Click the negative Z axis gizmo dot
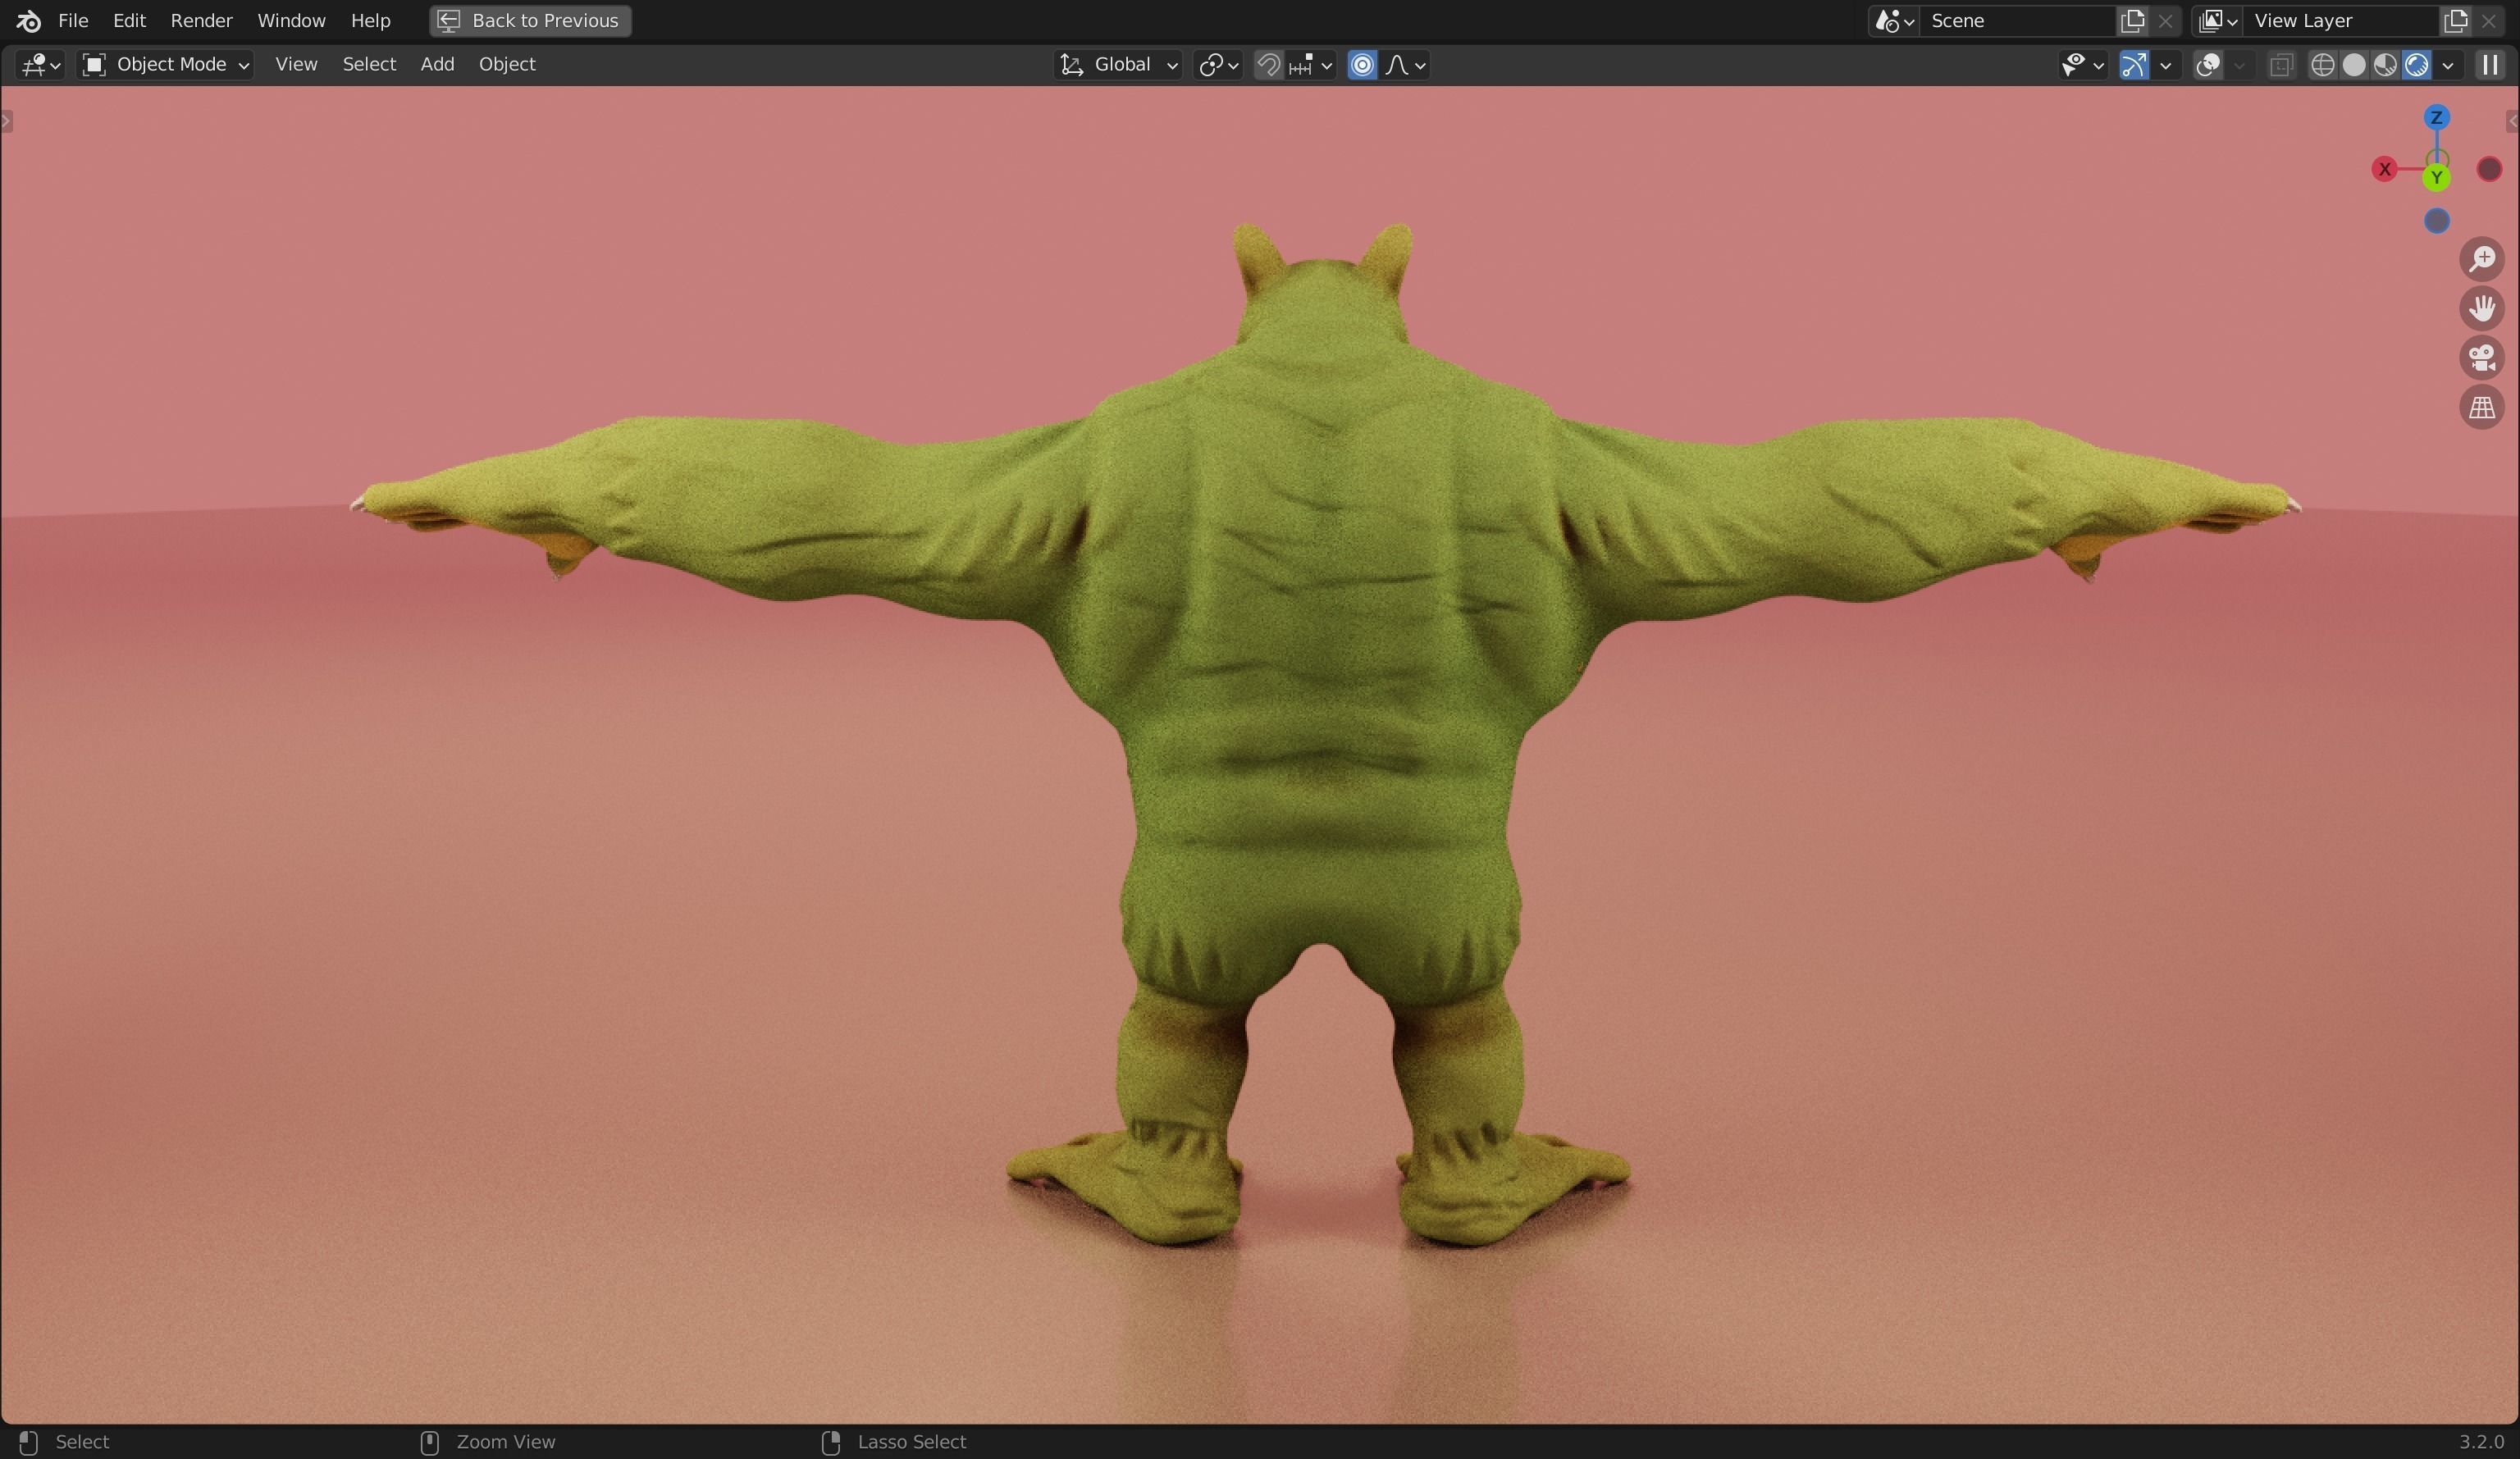 point(2437,221)
